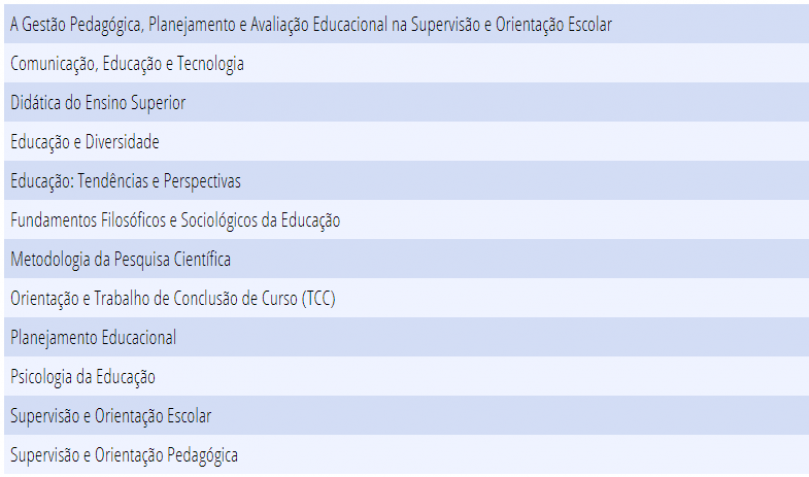Image resolution: width=809 pixels, height=477 pixels.
Task: Click Orientação e Trabalho de Conclusão de Curso
Action: click(x=407, y=298)
